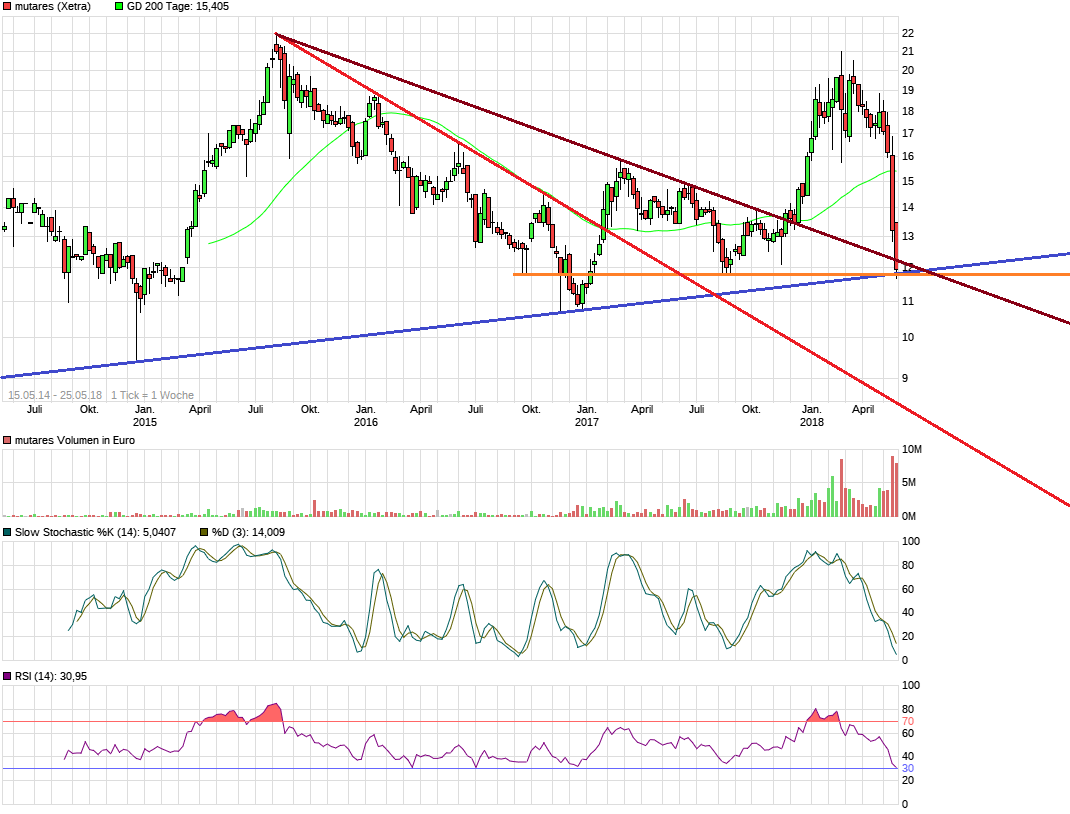Click the blue ascending trend line
The width and height of the screenshot is (1070, 814).
pyautogui.click(x=535, y=315)
